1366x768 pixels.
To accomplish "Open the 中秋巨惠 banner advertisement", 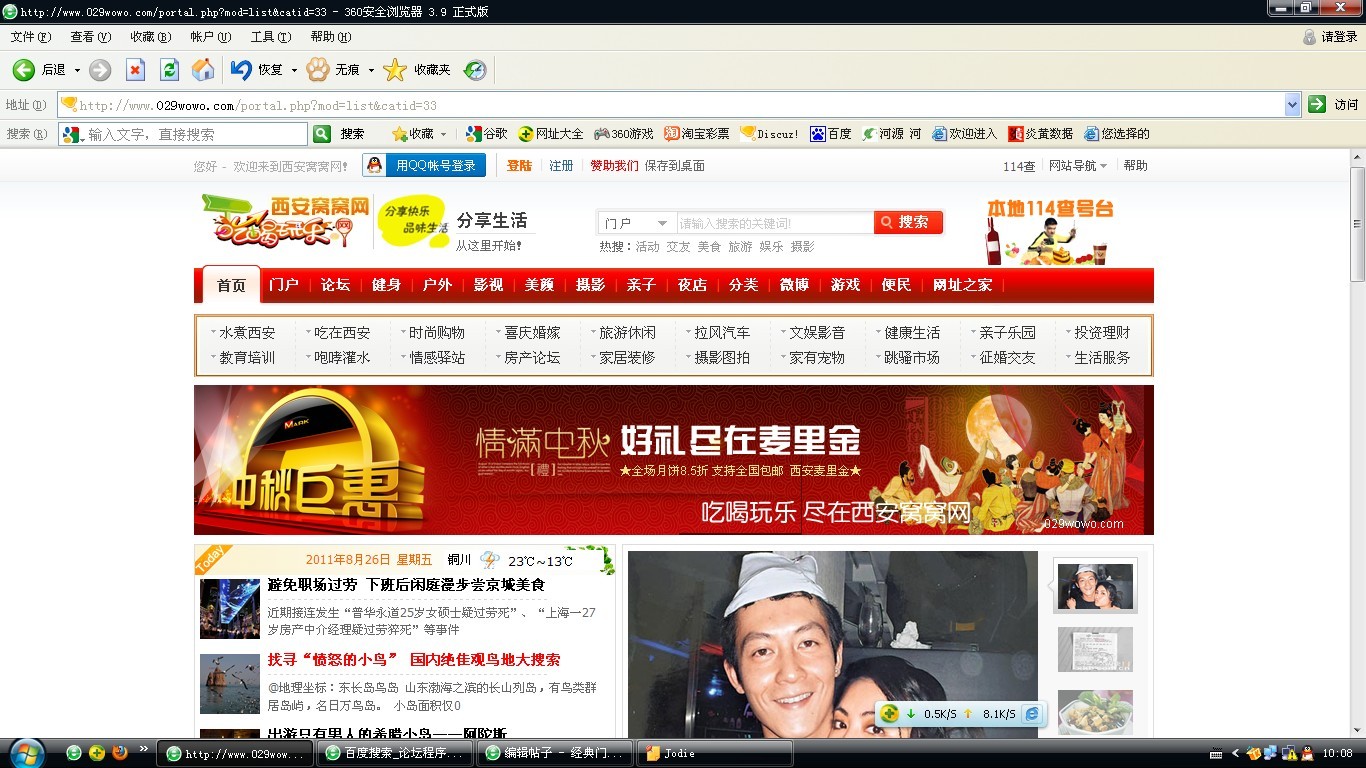I will (673, 460).
